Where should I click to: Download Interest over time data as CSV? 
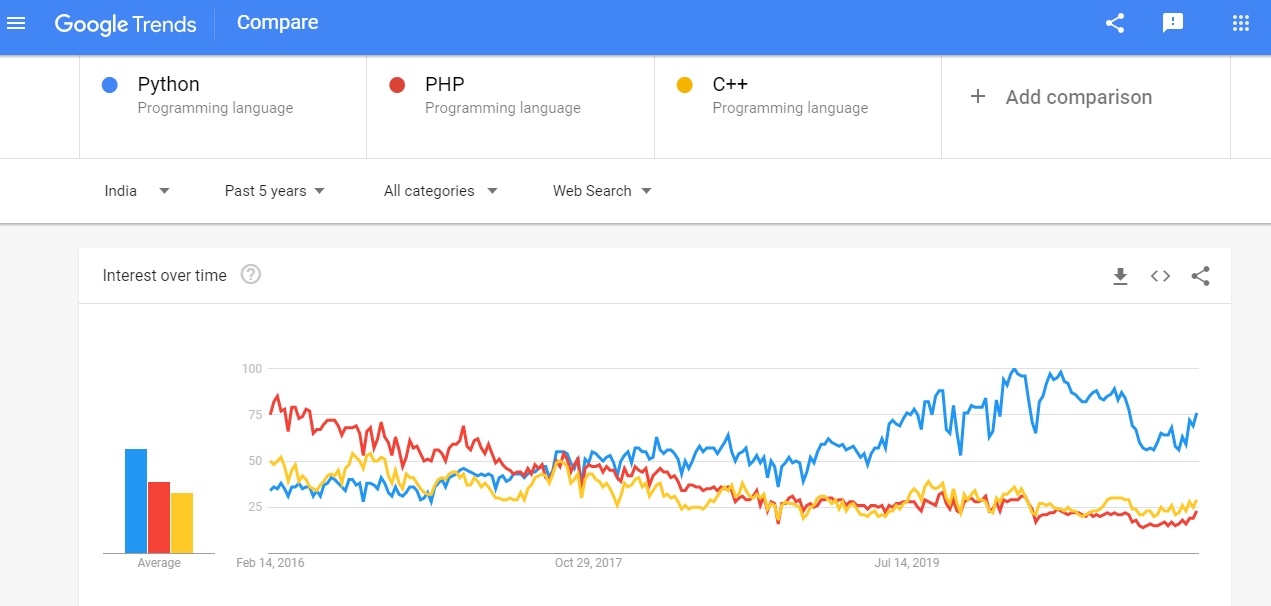[1120, 276]
